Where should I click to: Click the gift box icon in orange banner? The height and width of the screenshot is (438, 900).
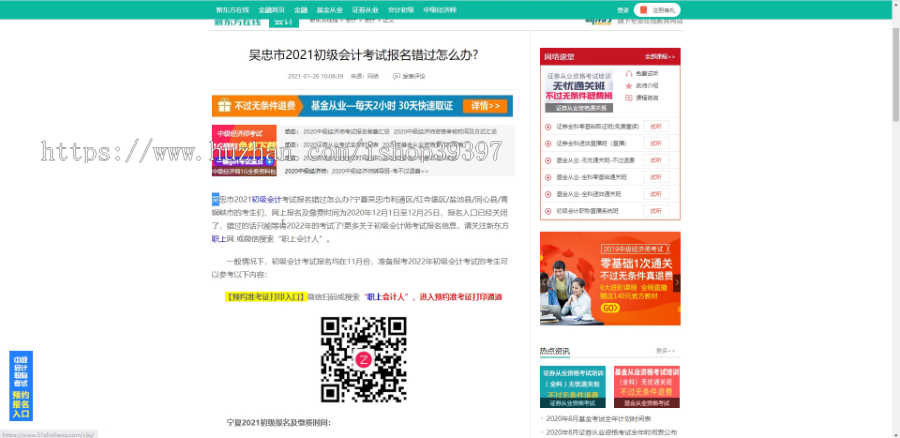[223, 106]
